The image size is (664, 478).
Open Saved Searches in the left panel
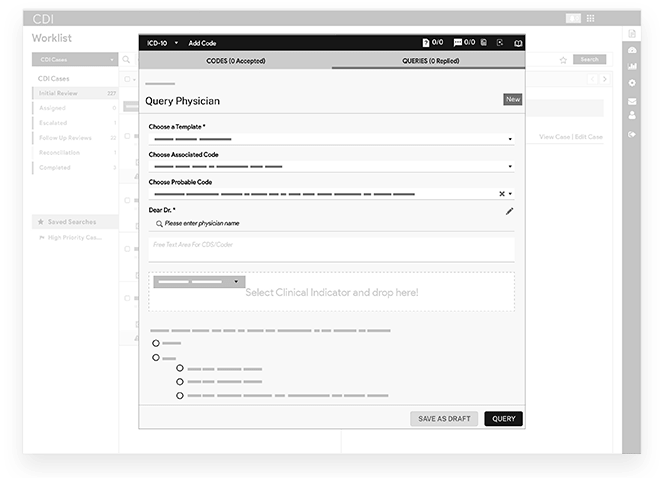(75, 222)
